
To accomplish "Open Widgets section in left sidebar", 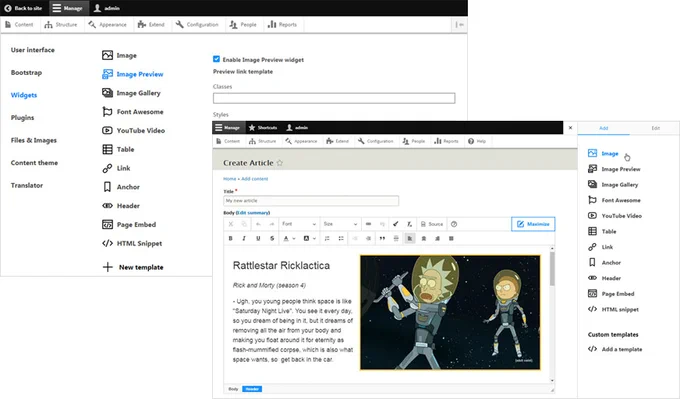I will coord(24,95).
